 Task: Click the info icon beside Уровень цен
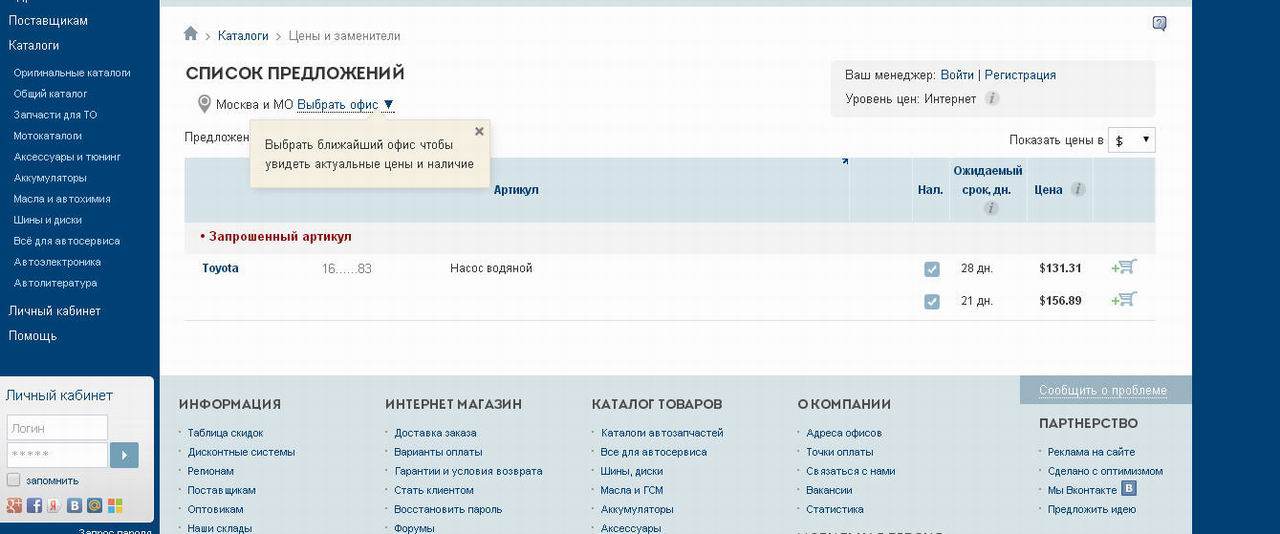point(992,99)
